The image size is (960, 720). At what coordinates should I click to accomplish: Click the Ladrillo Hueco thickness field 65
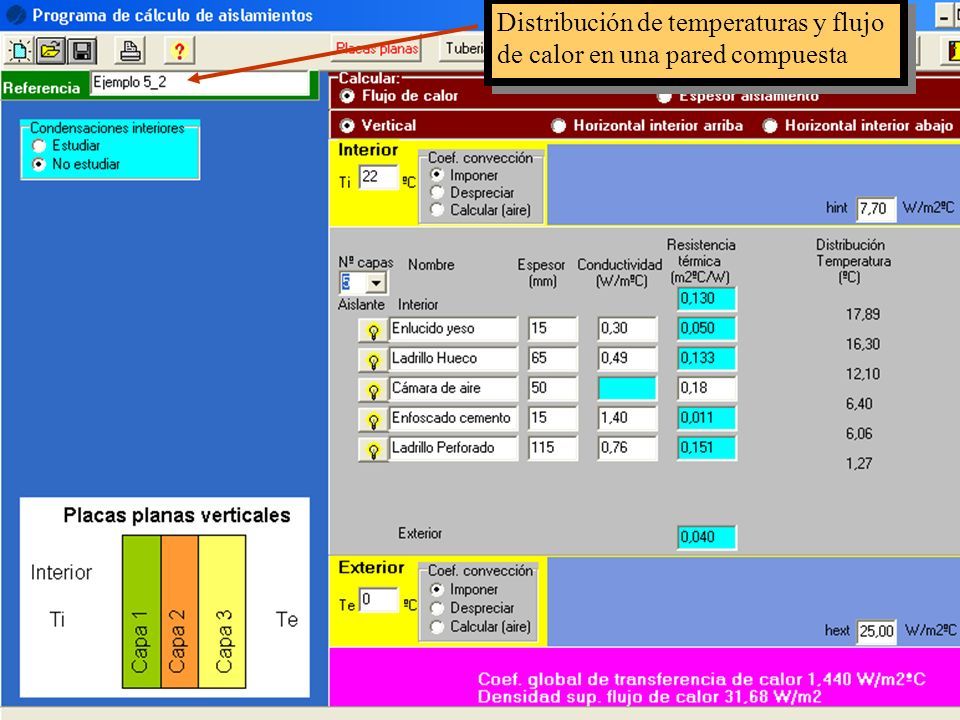pos(553,359)
